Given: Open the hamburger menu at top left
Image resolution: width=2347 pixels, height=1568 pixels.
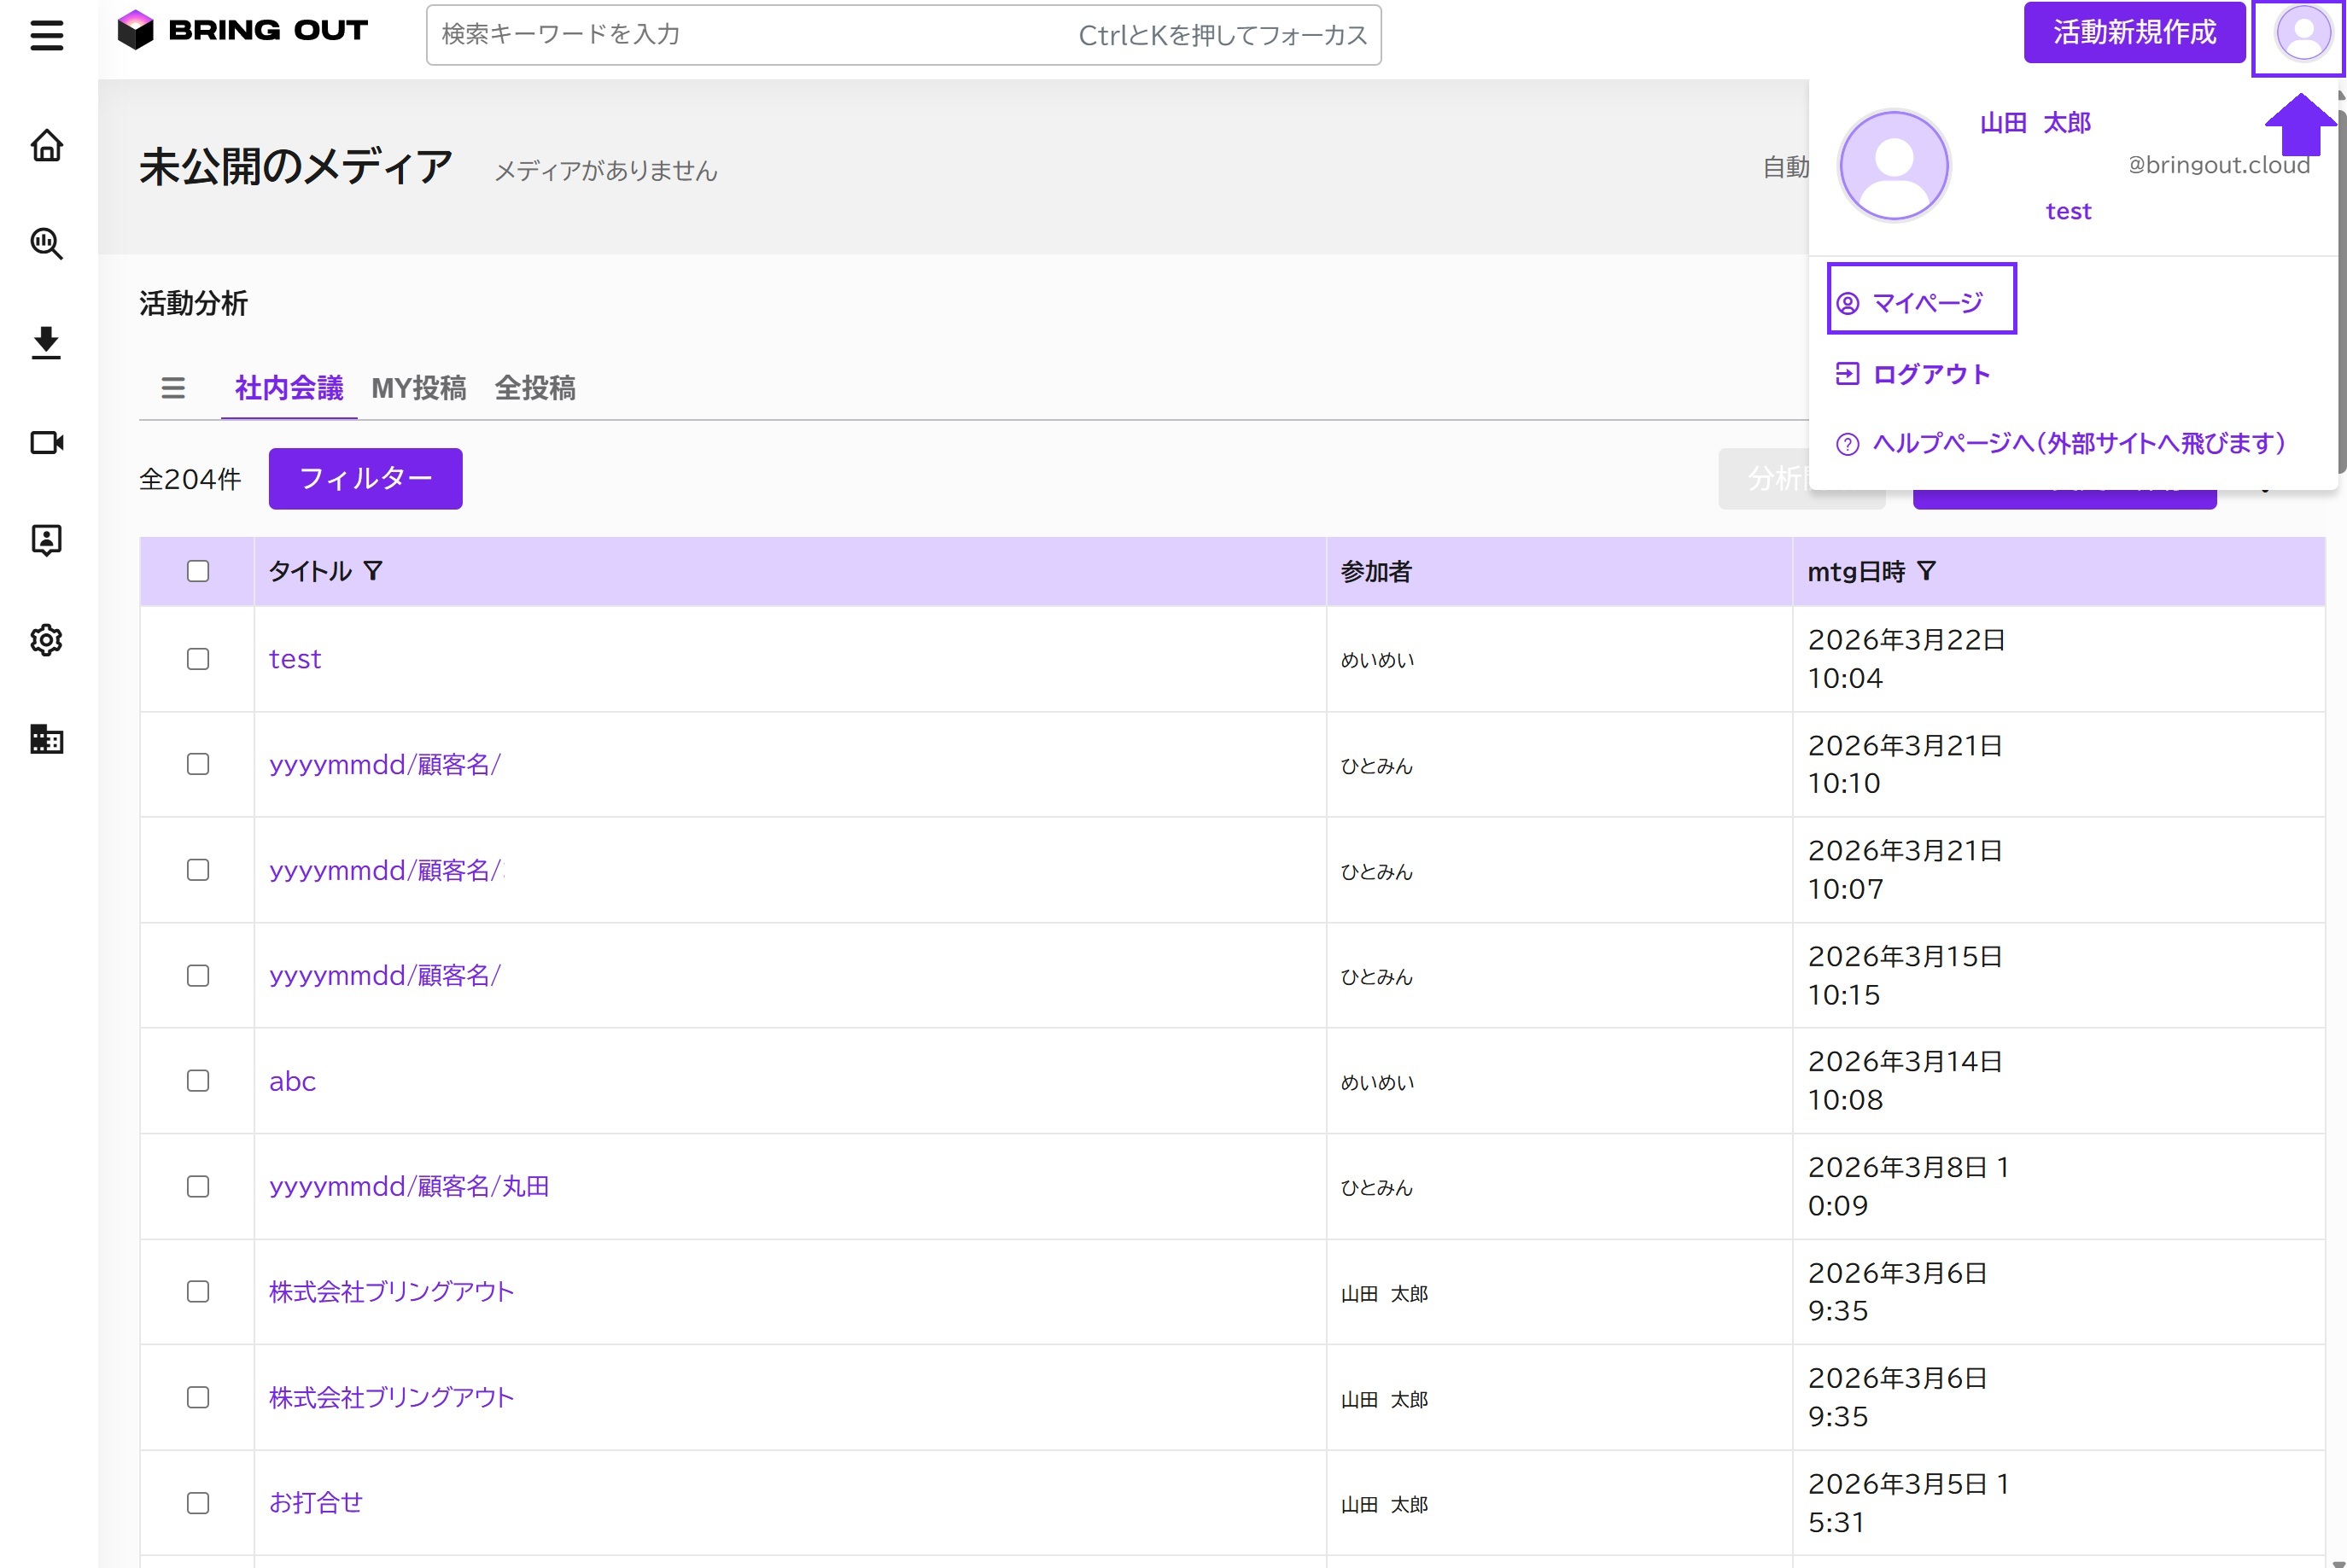Looking at the screenshot, I should click(x=46, y=36).
